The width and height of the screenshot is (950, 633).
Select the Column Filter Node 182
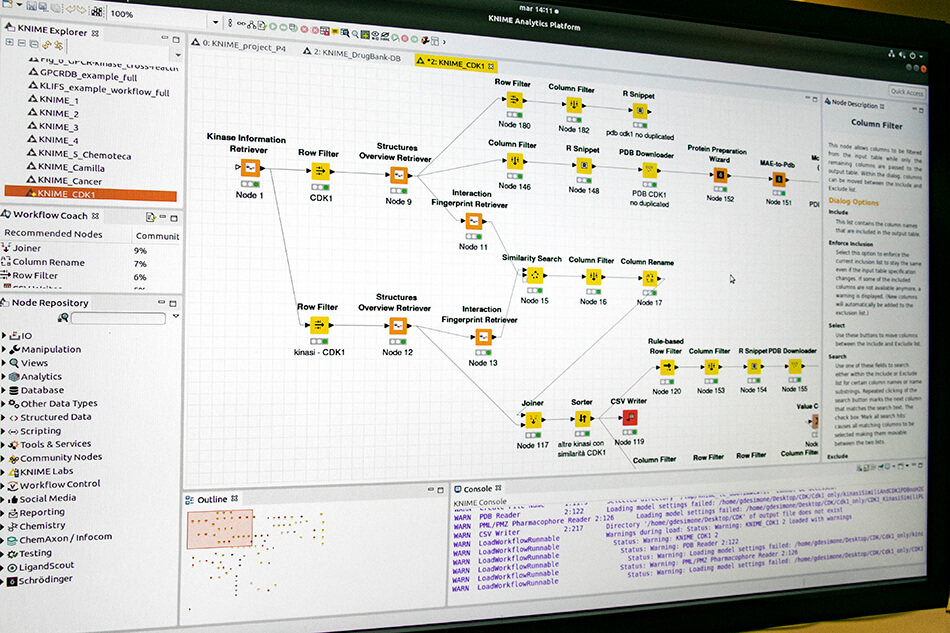click(x=574, y=105)
